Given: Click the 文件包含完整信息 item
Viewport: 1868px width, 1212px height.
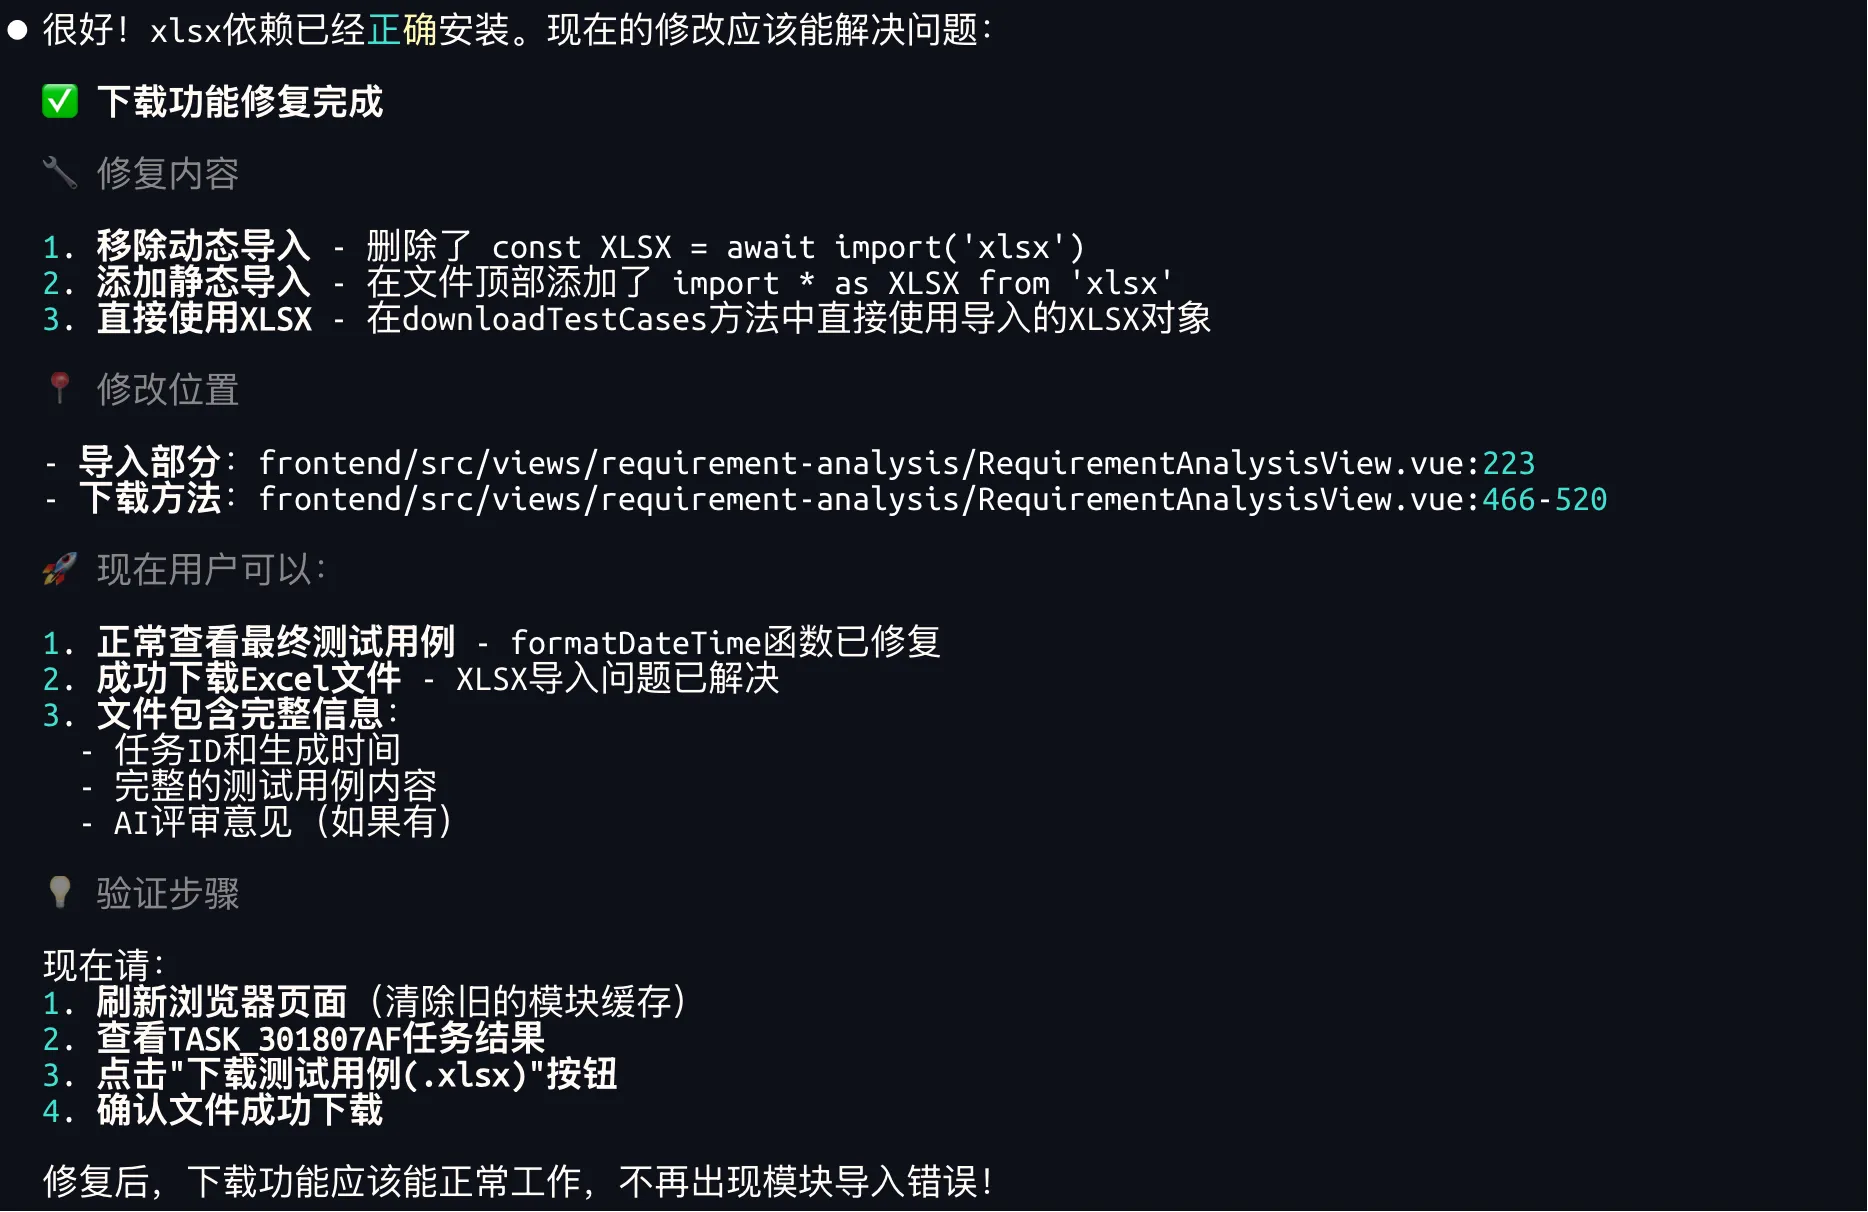Looking at the screenshot, I should (x=241, y=714).
